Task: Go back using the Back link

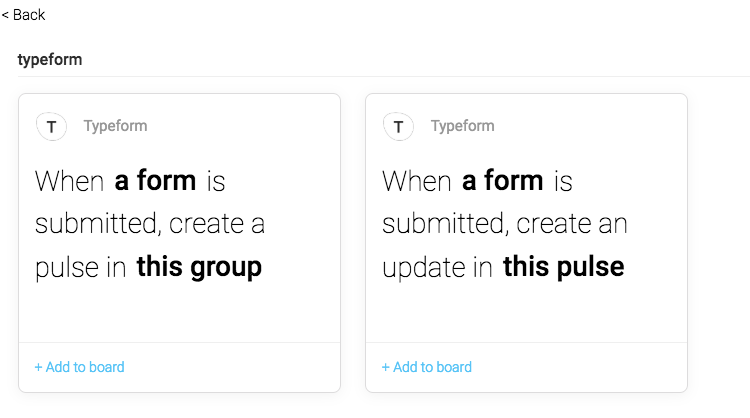Action: [23, 15]
